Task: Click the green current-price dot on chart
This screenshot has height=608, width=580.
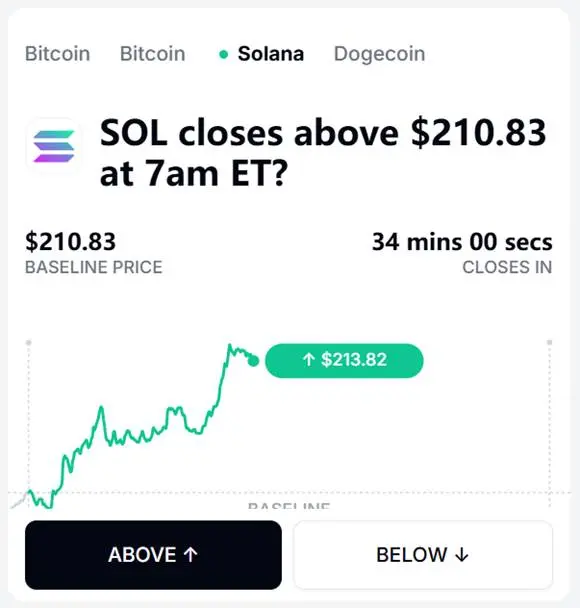Action: click(x=253, y=361)
